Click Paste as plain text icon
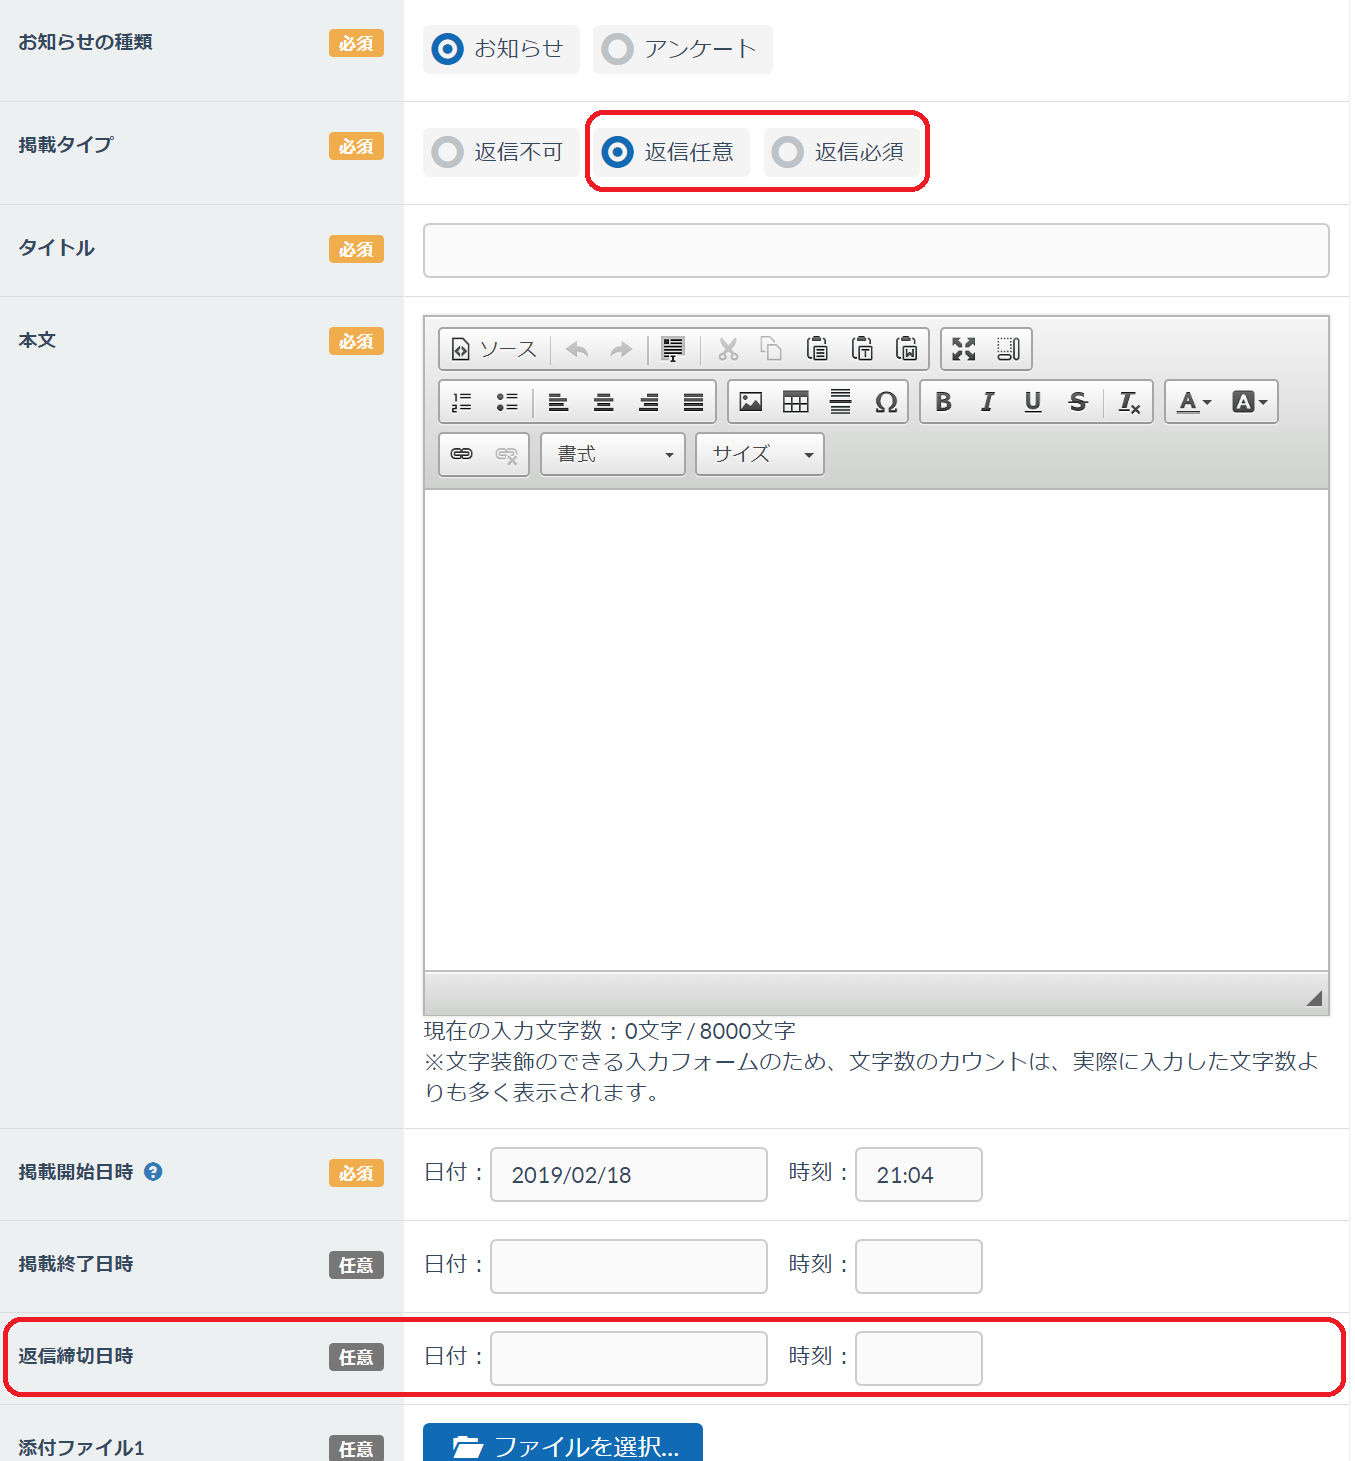 862,349
